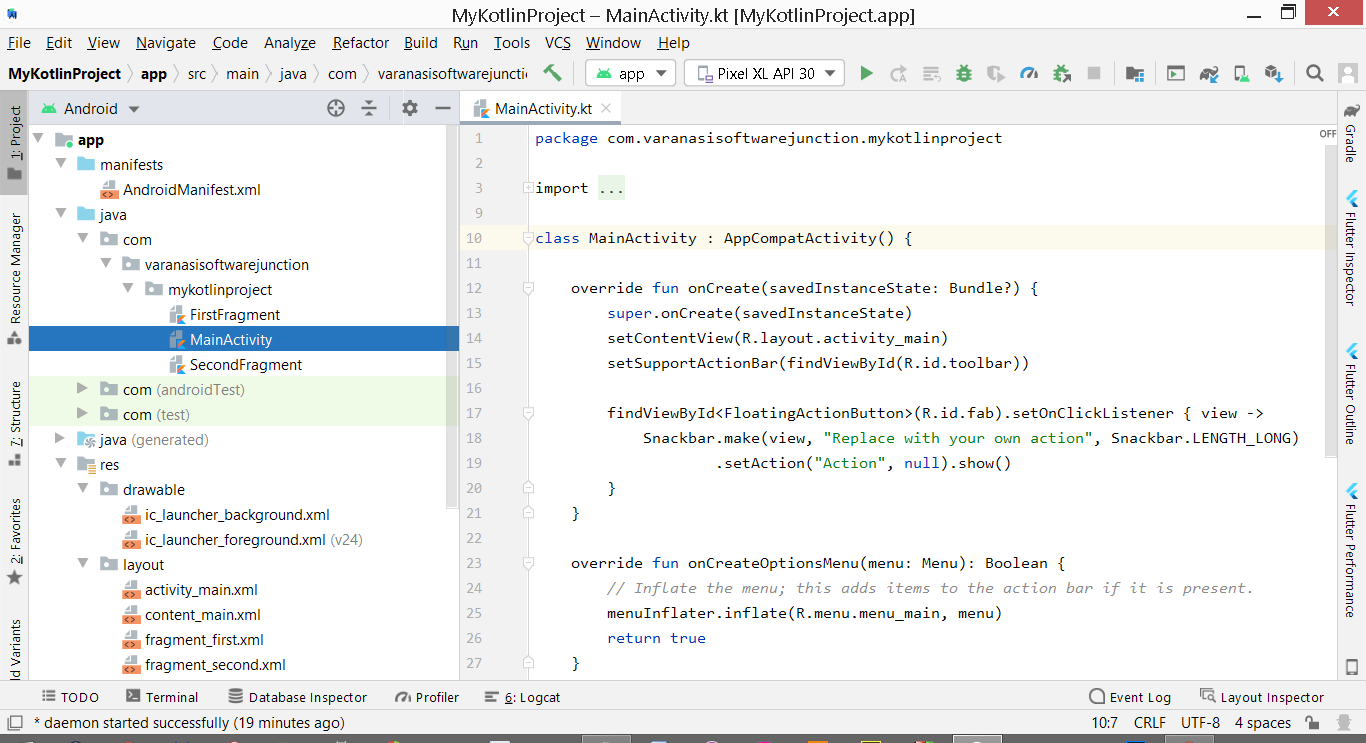Open the Gradle side panel

coord(1352,132)
